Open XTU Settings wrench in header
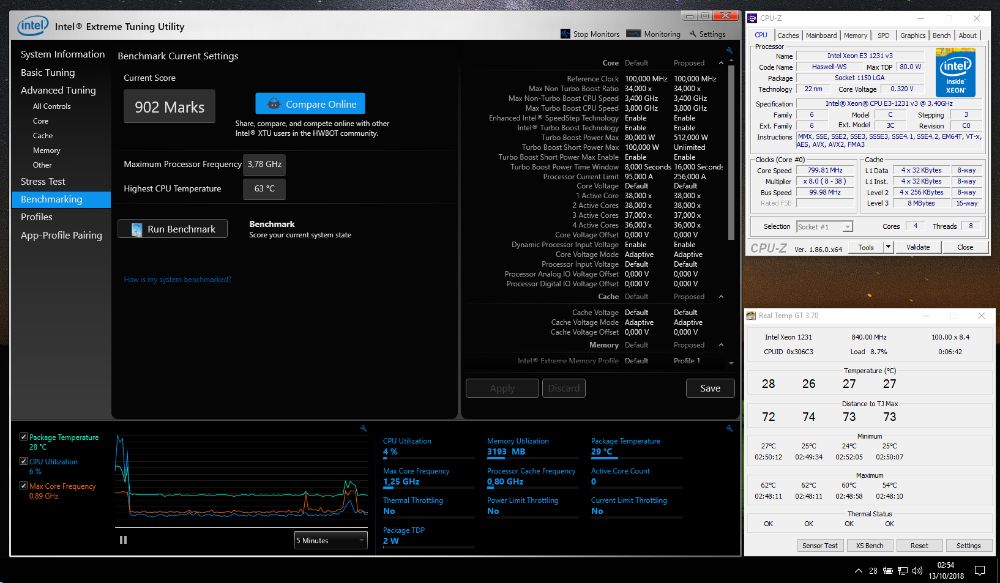 point(692,34)
